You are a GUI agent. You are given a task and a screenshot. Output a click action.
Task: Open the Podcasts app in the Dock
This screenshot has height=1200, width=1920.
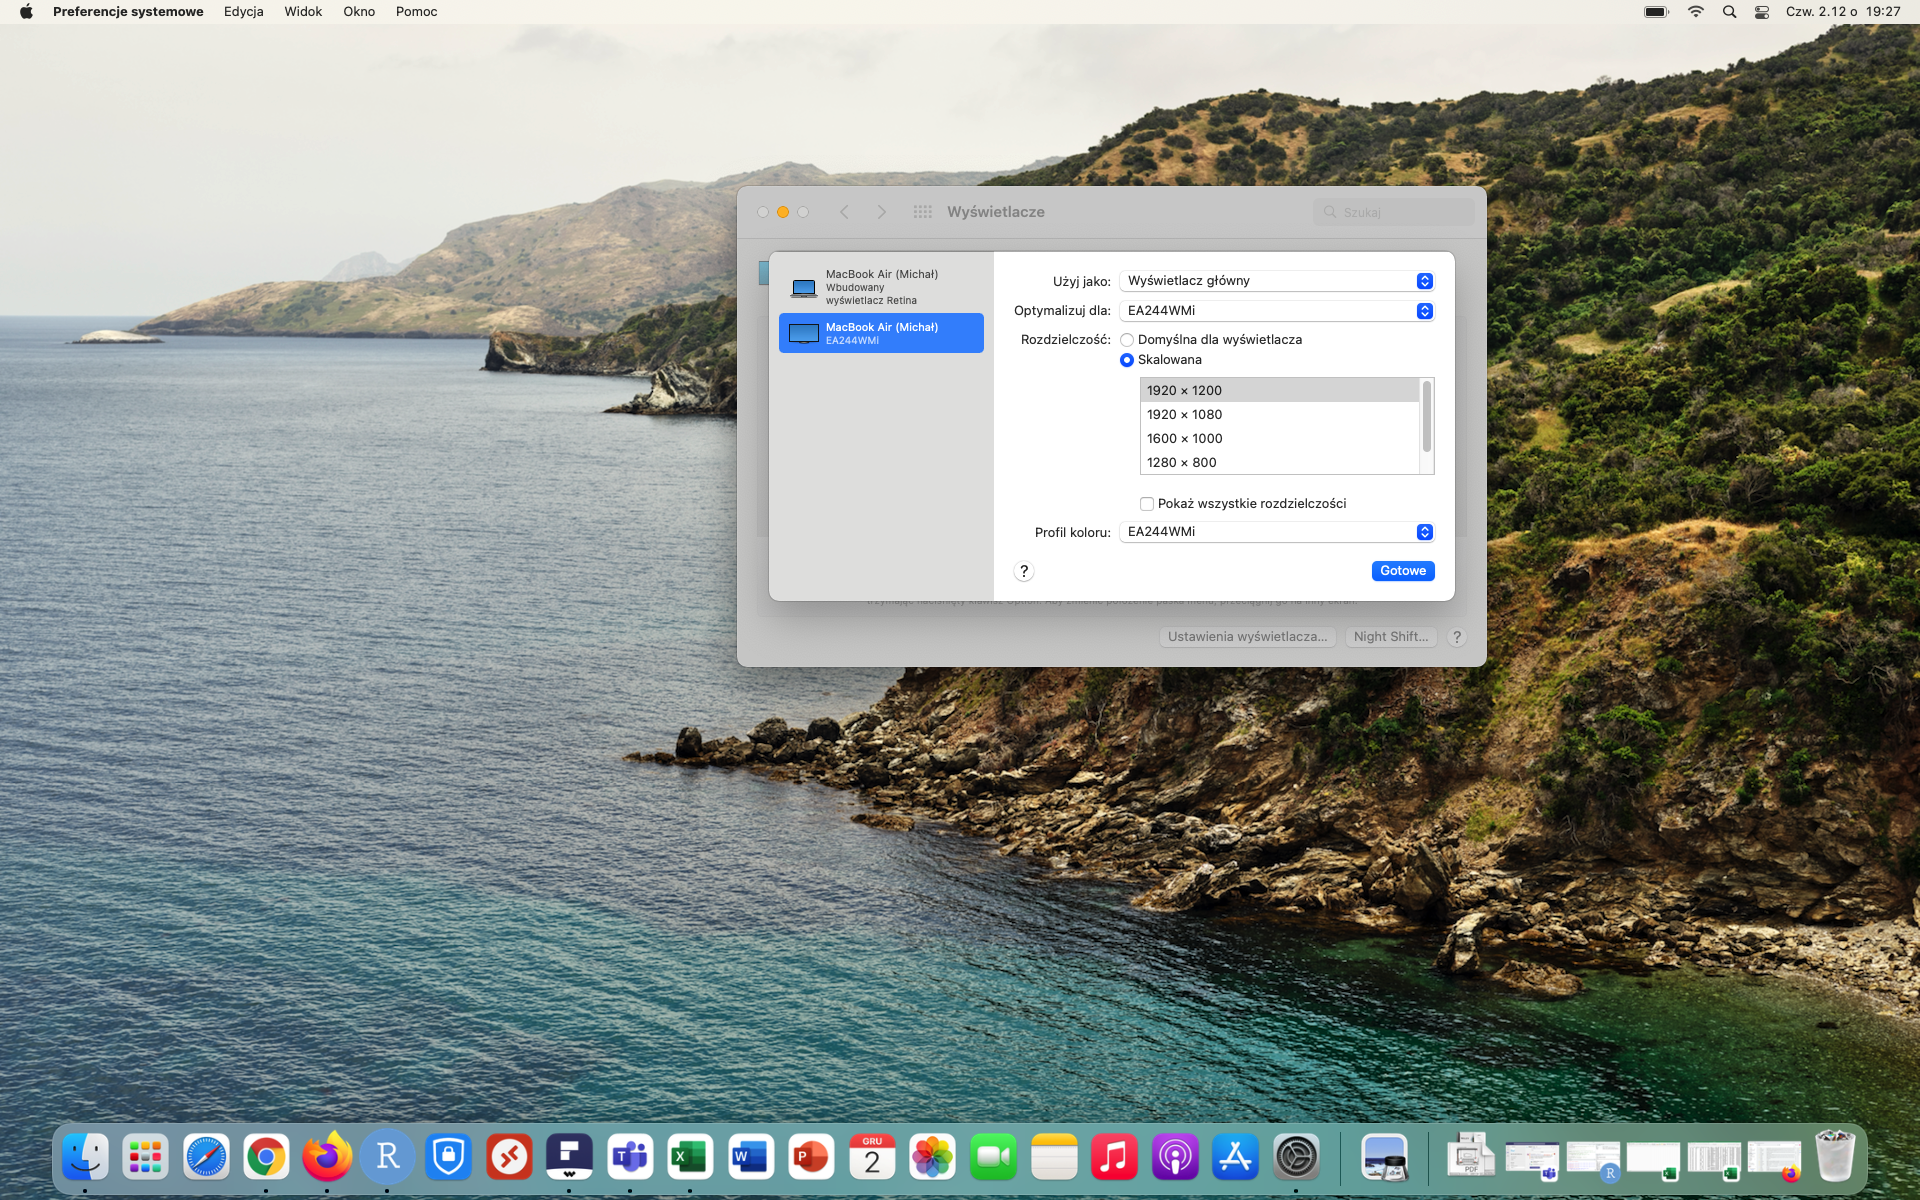[1175, 1157]
